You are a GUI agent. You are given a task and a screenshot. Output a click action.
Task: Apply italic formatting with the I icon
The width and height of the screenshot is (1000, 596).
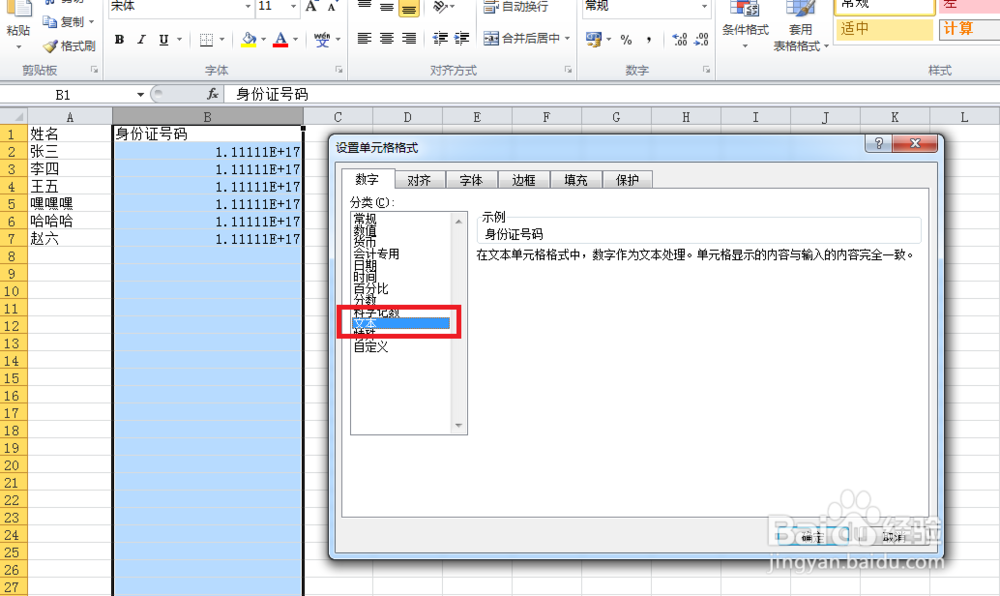(140, 39)
